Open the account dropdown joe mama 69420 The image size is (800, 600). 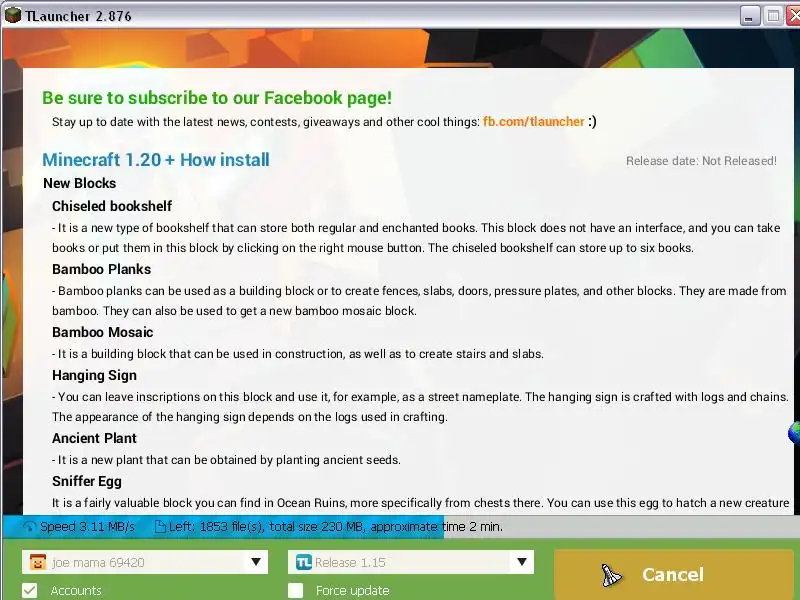click(145, 562)
